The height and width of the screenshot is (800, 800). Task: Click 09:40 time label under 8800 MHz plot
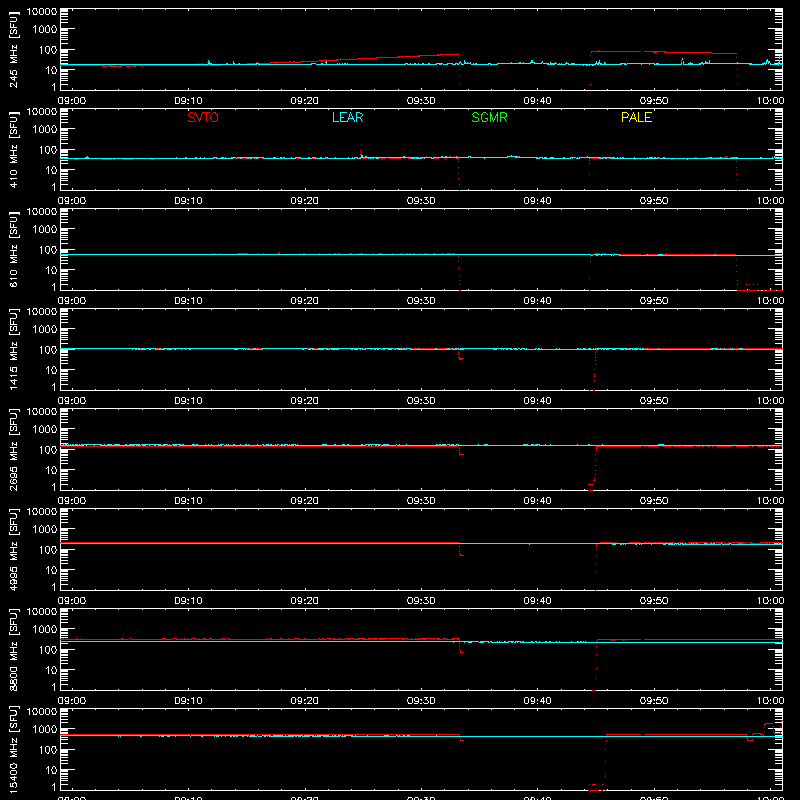[x=537, y=701]
